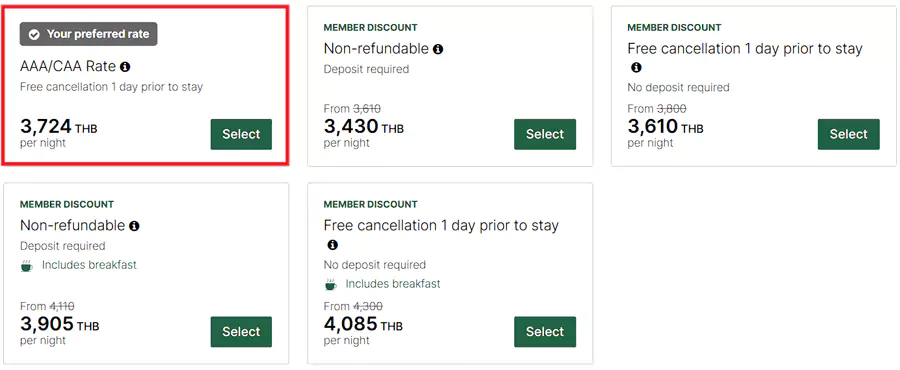Click info icon on 3,905 THB Non-refundable rate
Image resolution: width=900 pixels, height=370 pixels.
point(134,226)
